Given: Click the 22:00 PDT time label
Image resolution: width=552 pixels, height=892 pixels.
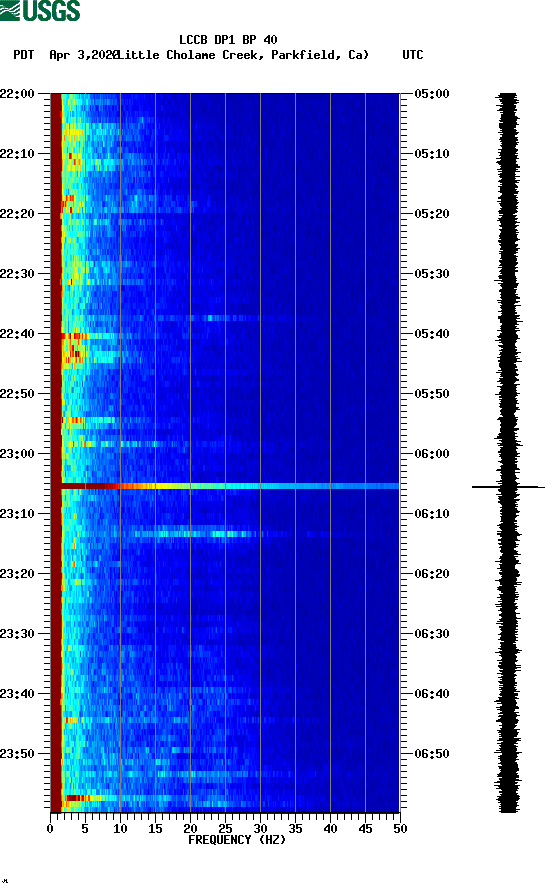Looking at the screenshot, I should (17, 94).
